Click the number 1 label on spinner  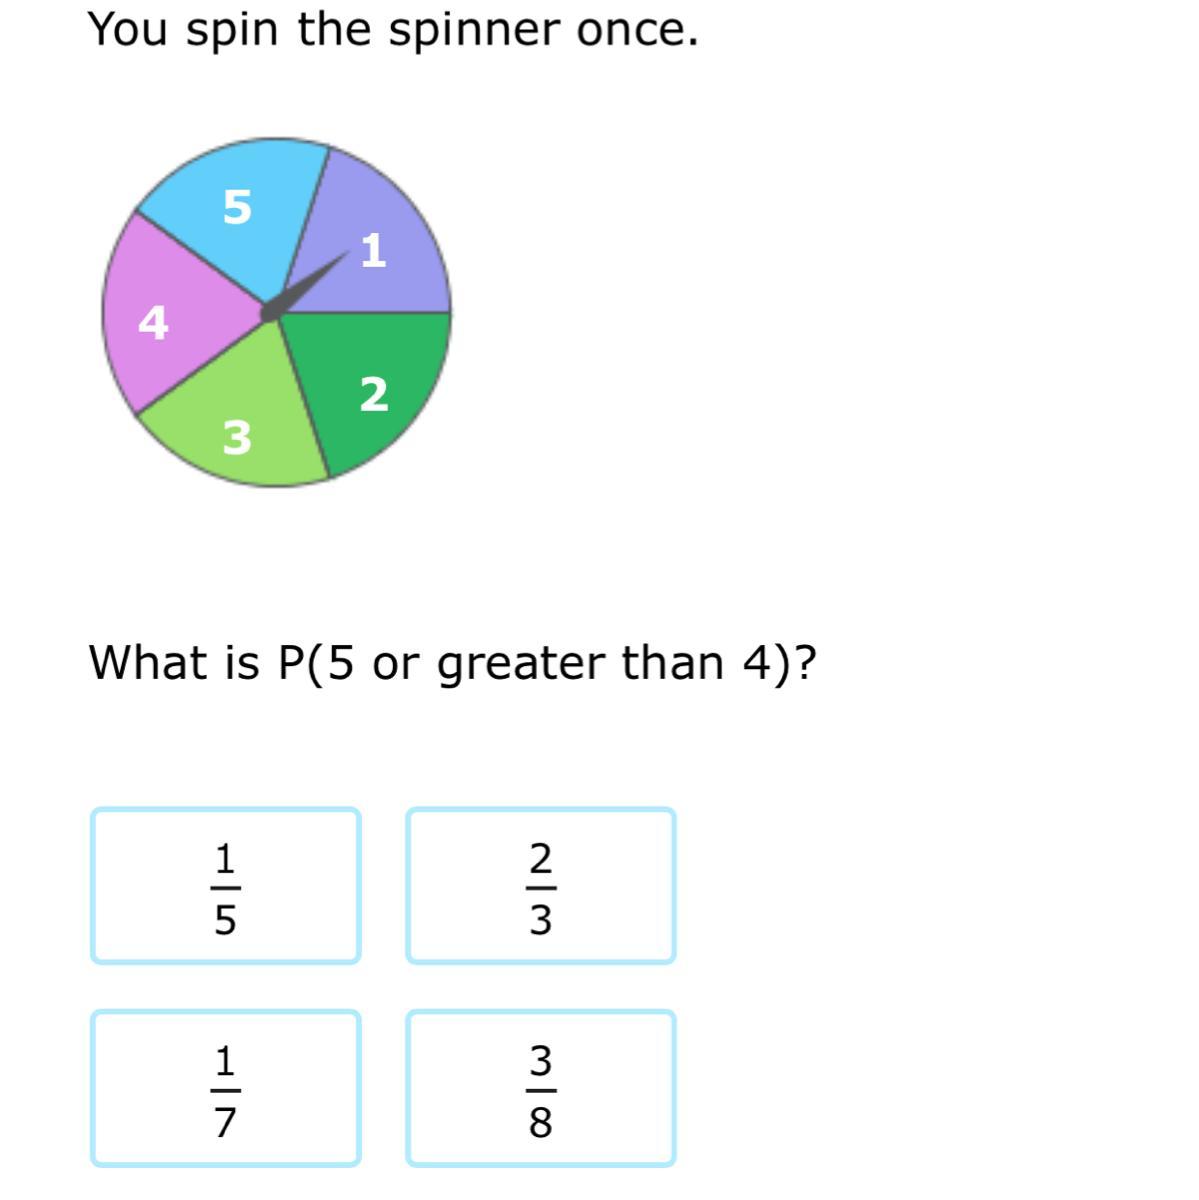(373, 250)
